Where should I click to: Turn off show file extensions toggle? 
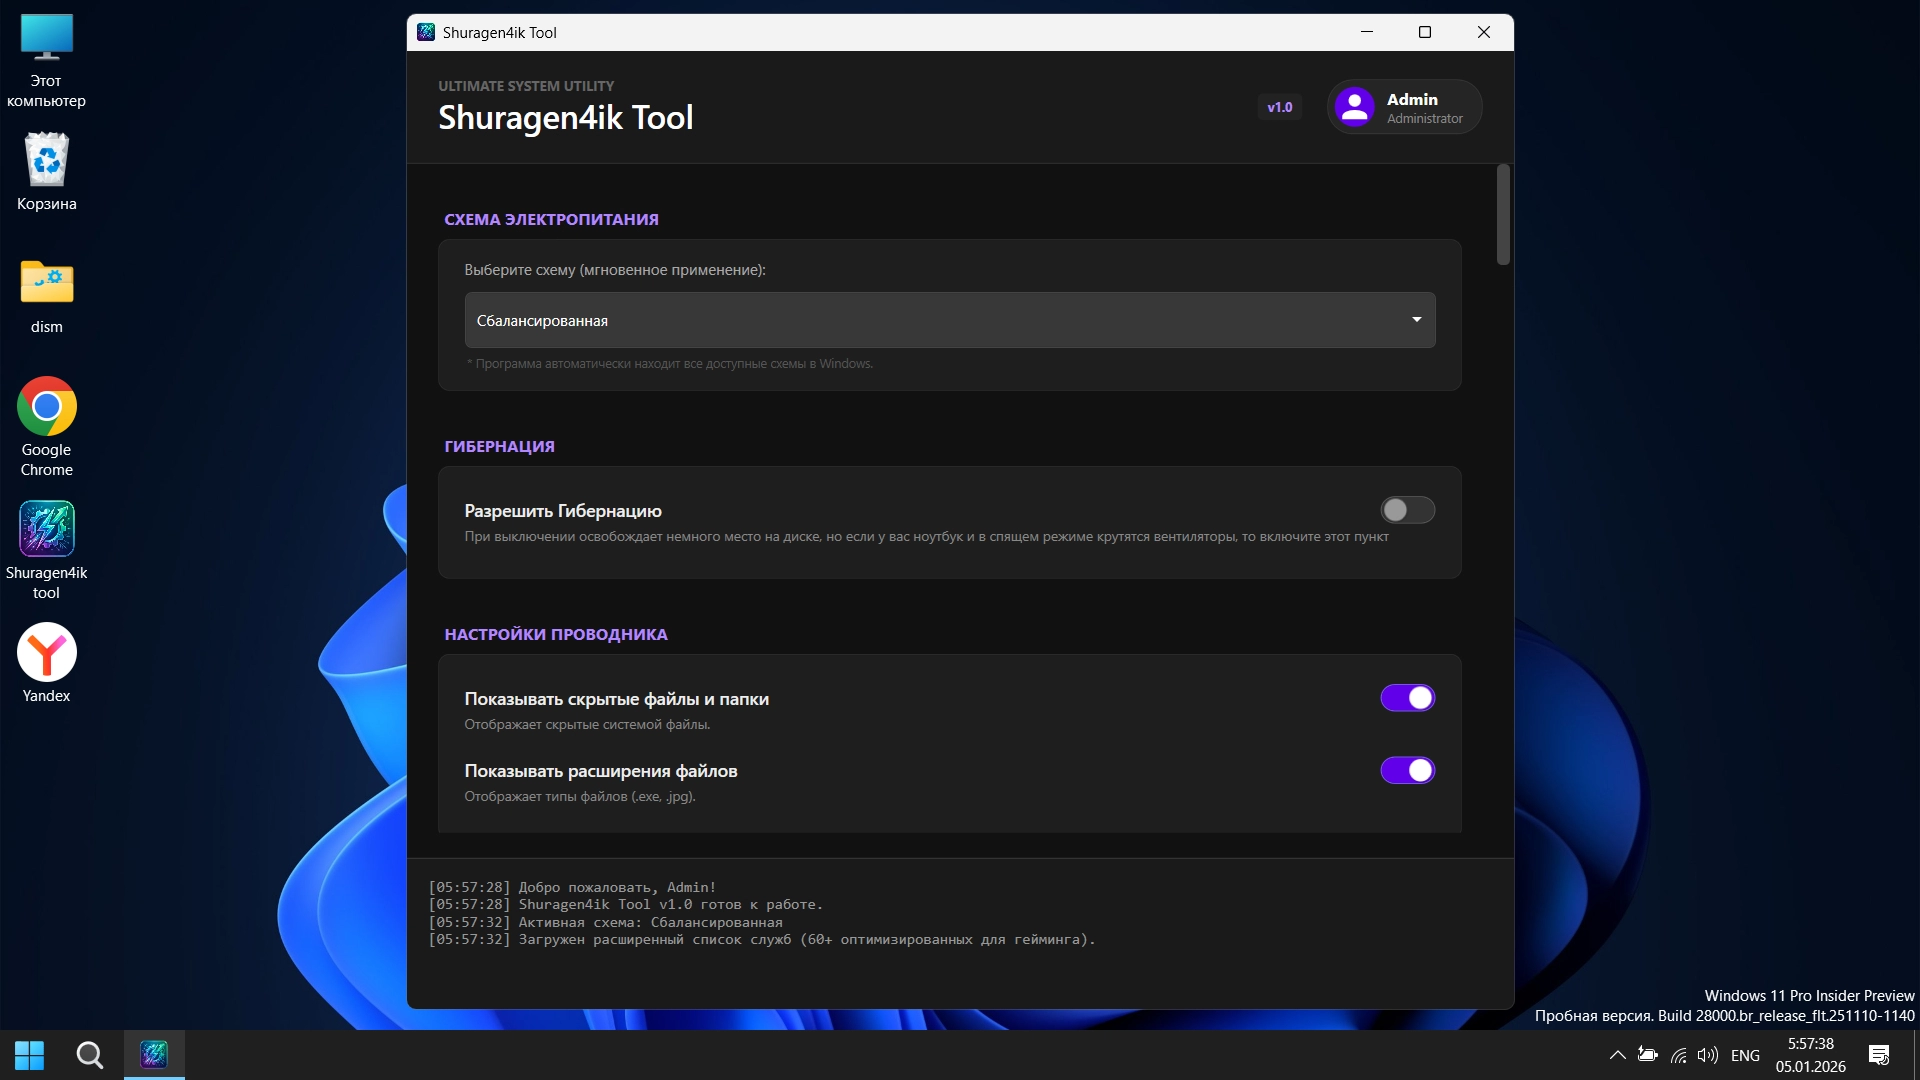point(1407,770)
